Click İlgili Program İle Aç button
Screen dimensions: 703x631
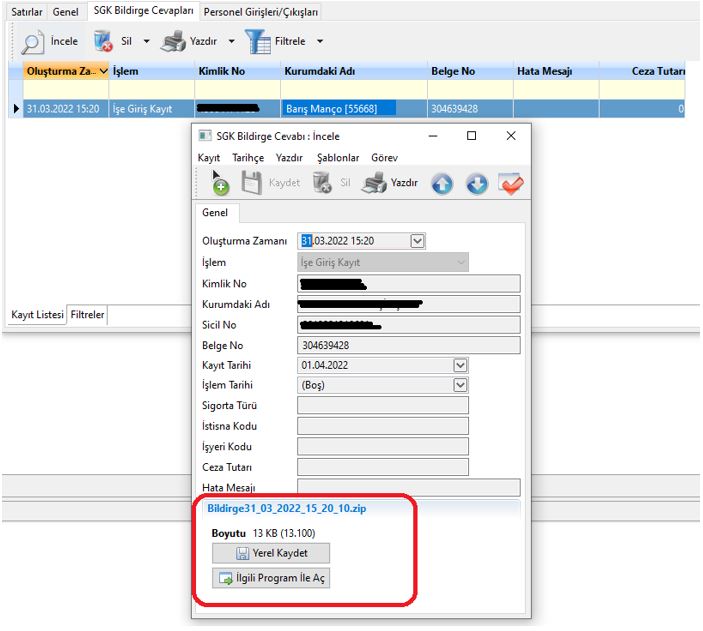click(x=271, y=578)
